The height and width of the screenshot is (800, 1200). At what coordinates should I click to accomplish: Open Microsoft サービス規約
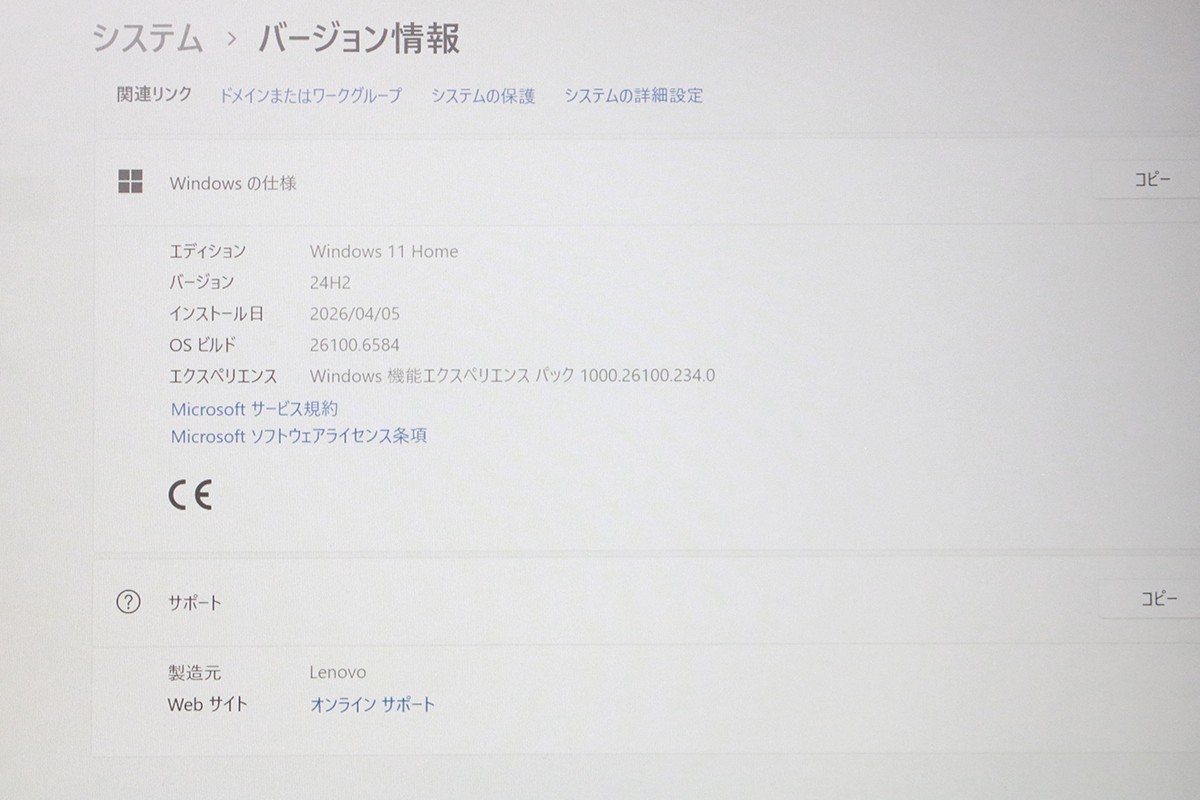(x=253, y=408)
